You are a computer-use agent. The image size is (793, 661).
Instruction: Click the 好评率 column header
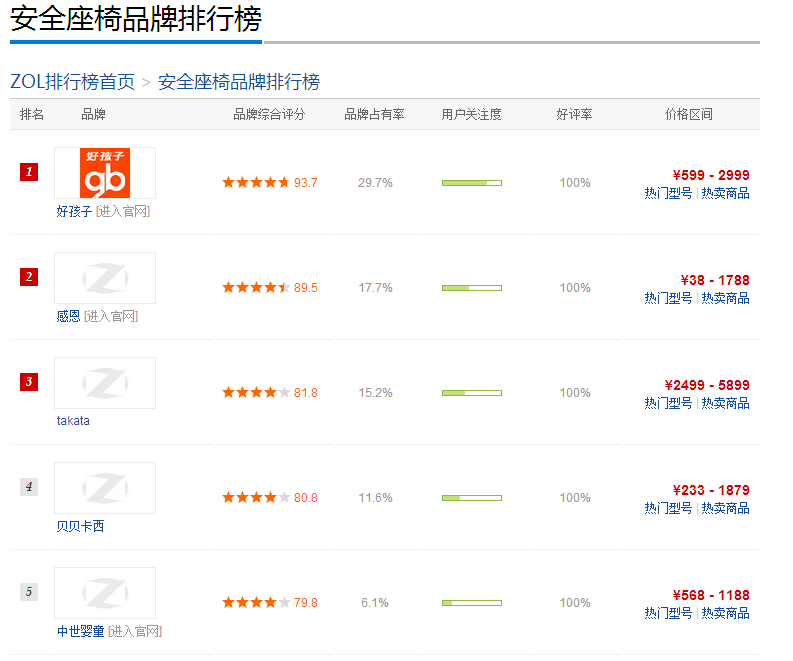575,115
